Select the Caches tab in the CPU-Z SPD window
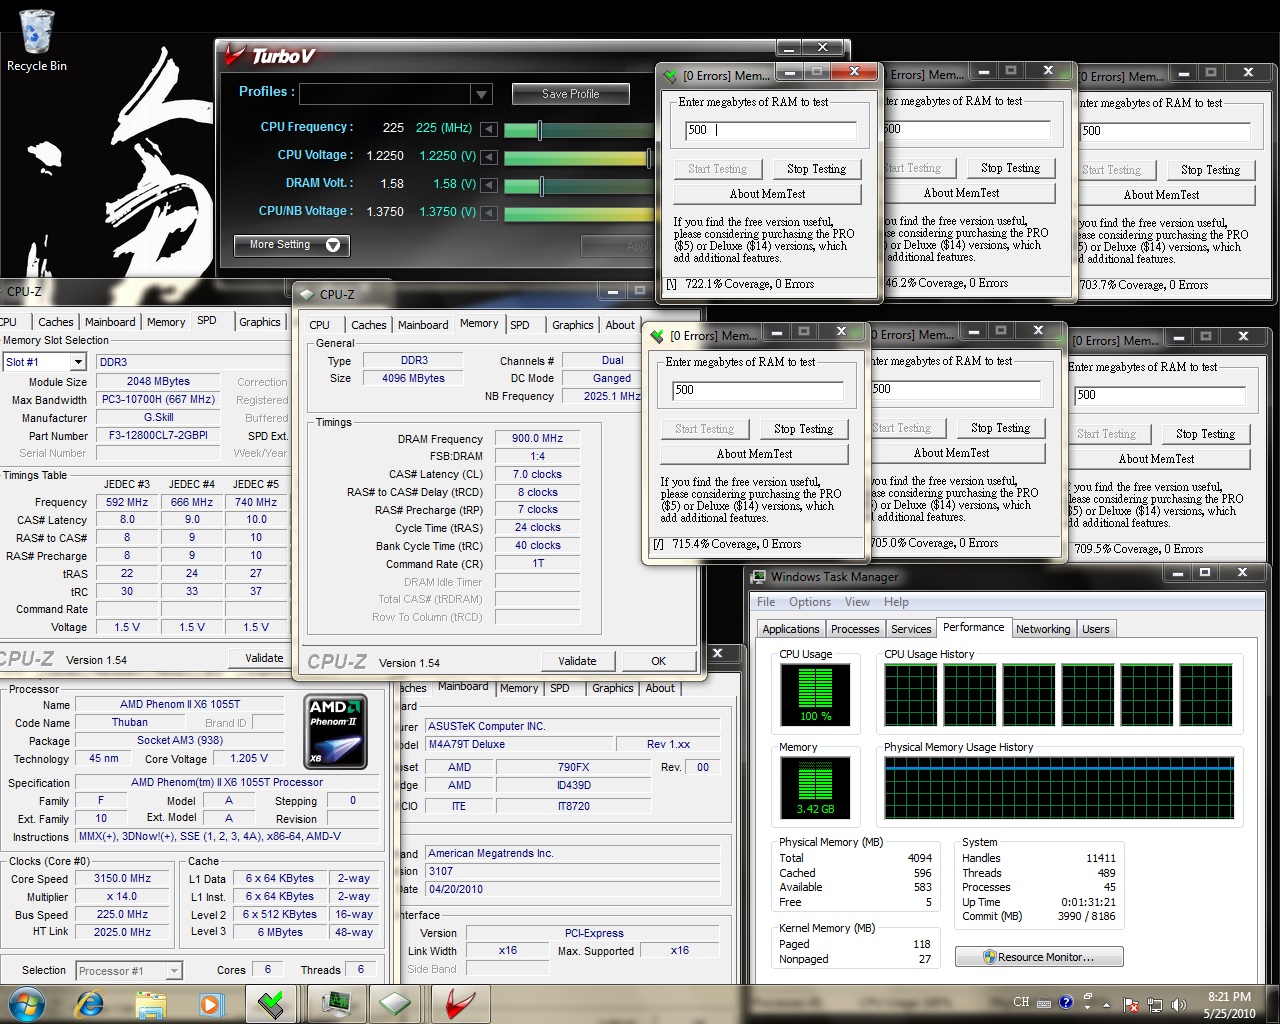 click(56, 322)
